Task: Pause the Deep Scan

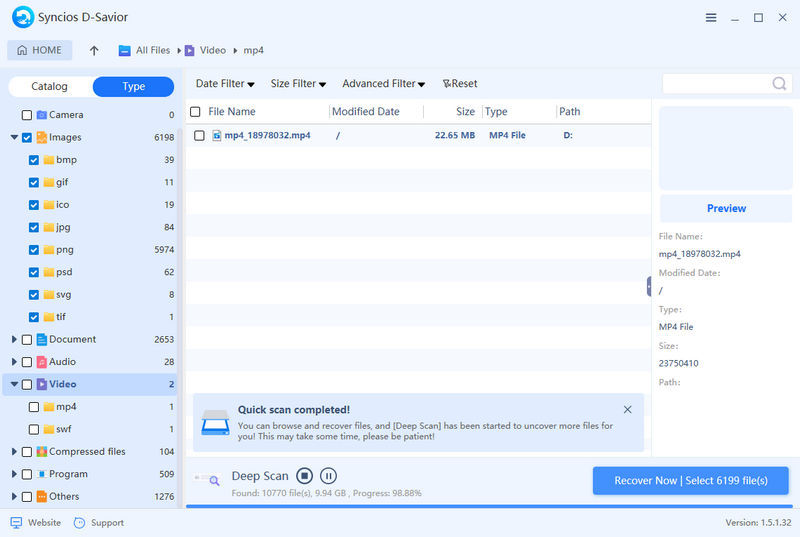Action: 328,476
